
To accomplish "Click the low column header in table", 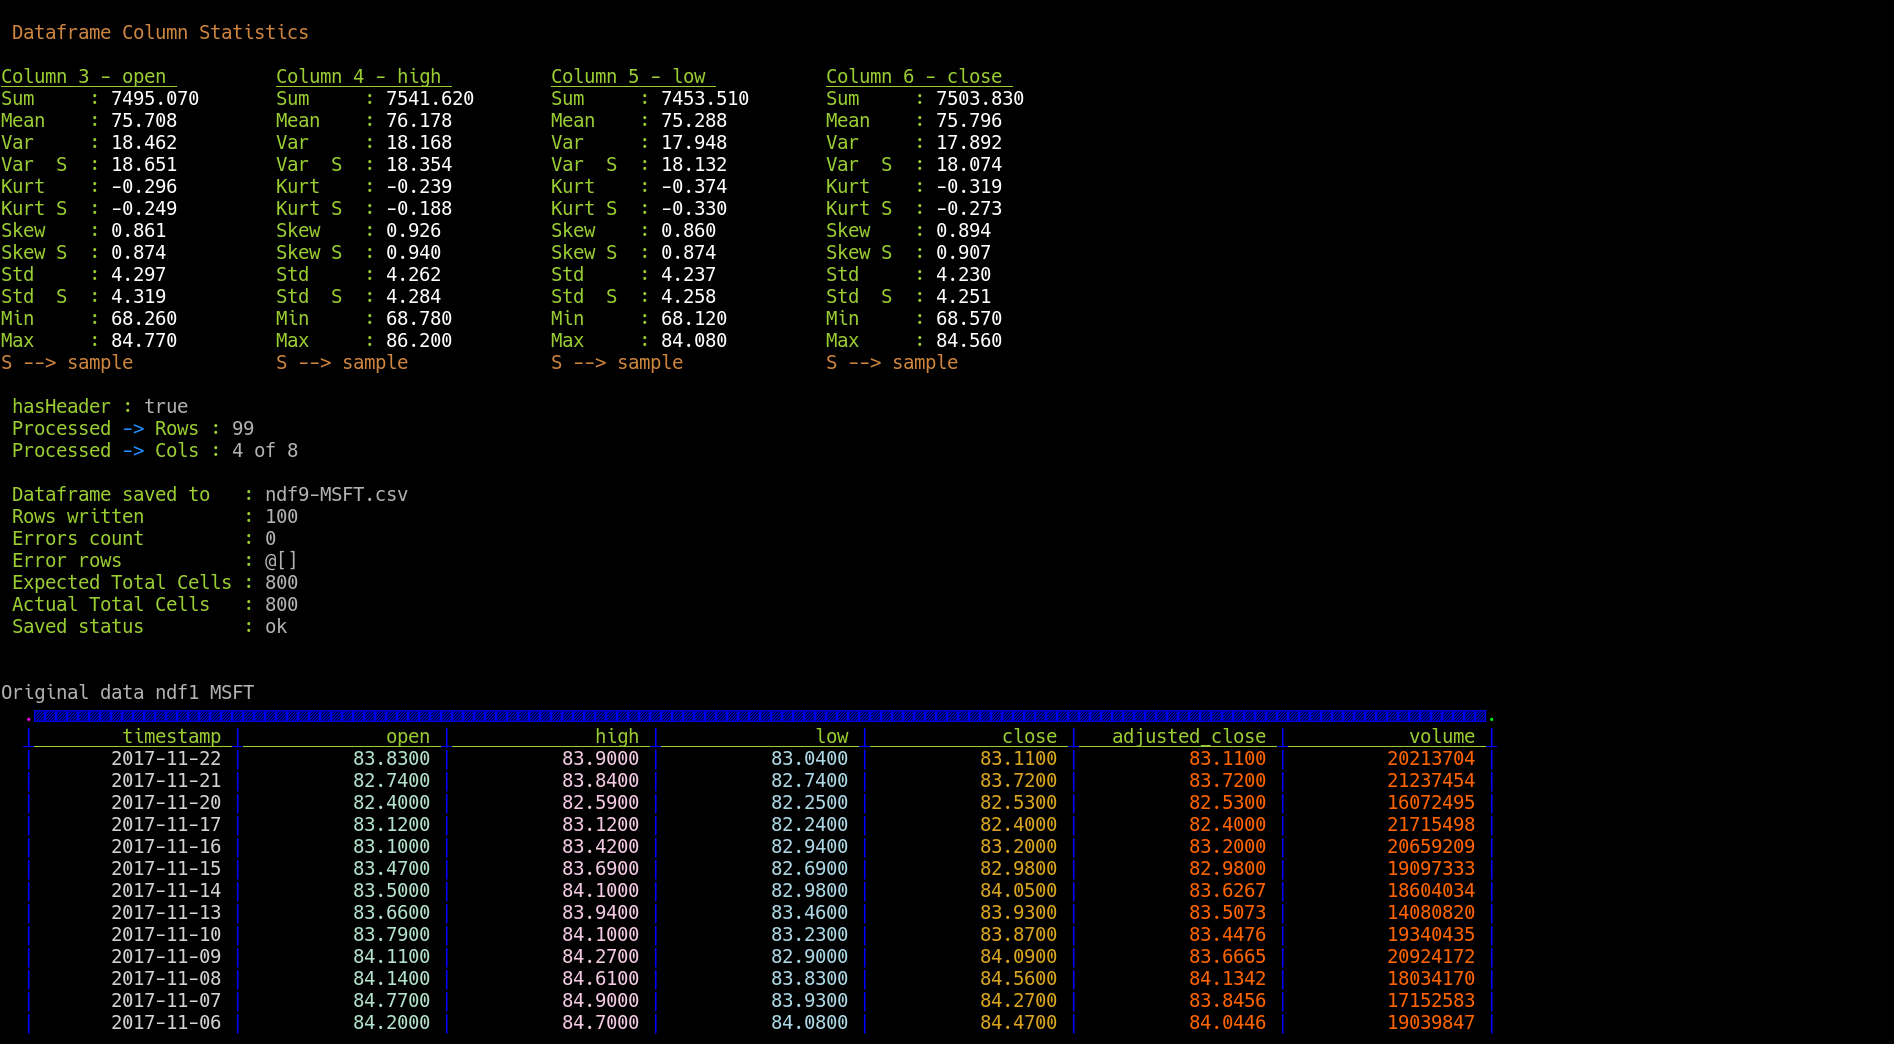I will [832, 736].
